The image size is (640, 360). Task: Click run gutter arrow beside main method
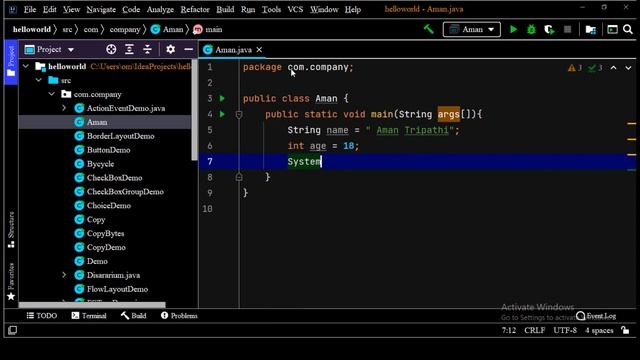point(222,114)
